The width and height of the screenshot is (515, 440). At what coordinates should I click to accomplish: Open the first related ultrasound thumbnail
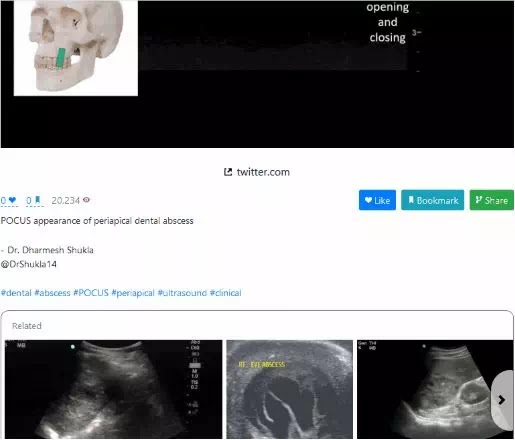tap(113, 389)
